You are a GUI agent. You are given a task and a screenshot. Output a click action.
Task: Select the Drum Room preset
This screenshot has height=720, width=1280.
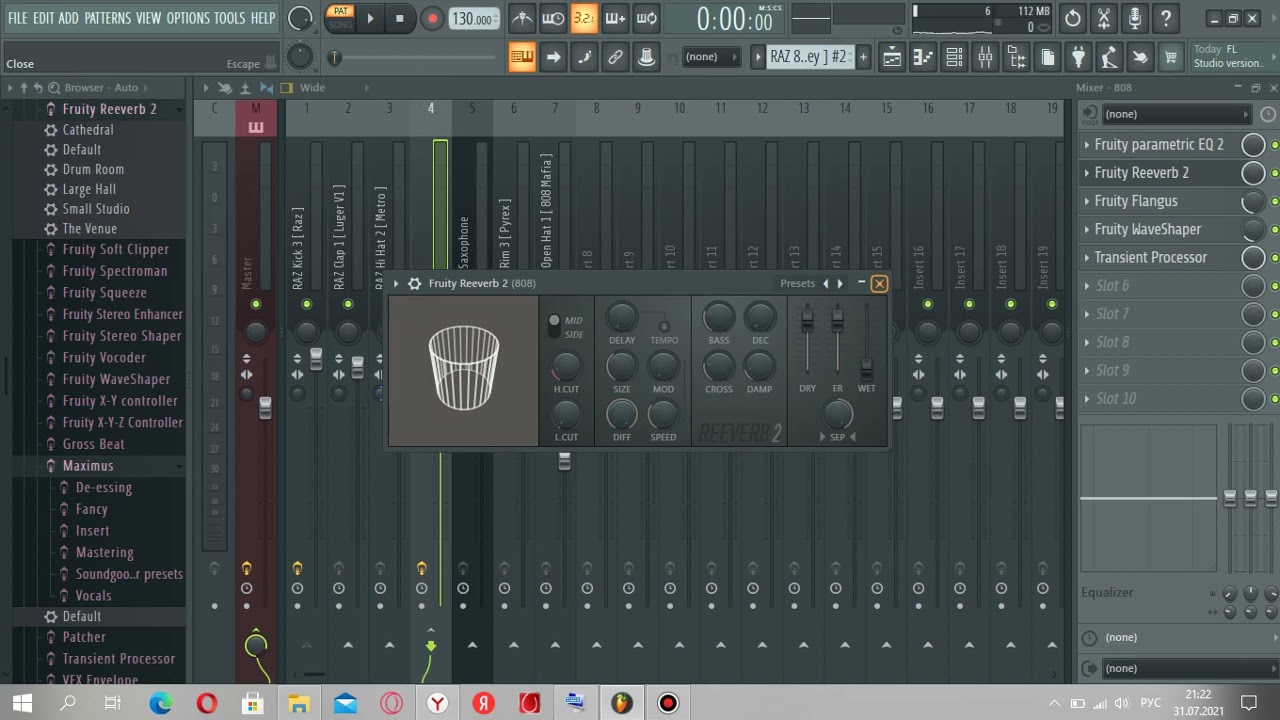coord(93,170)
